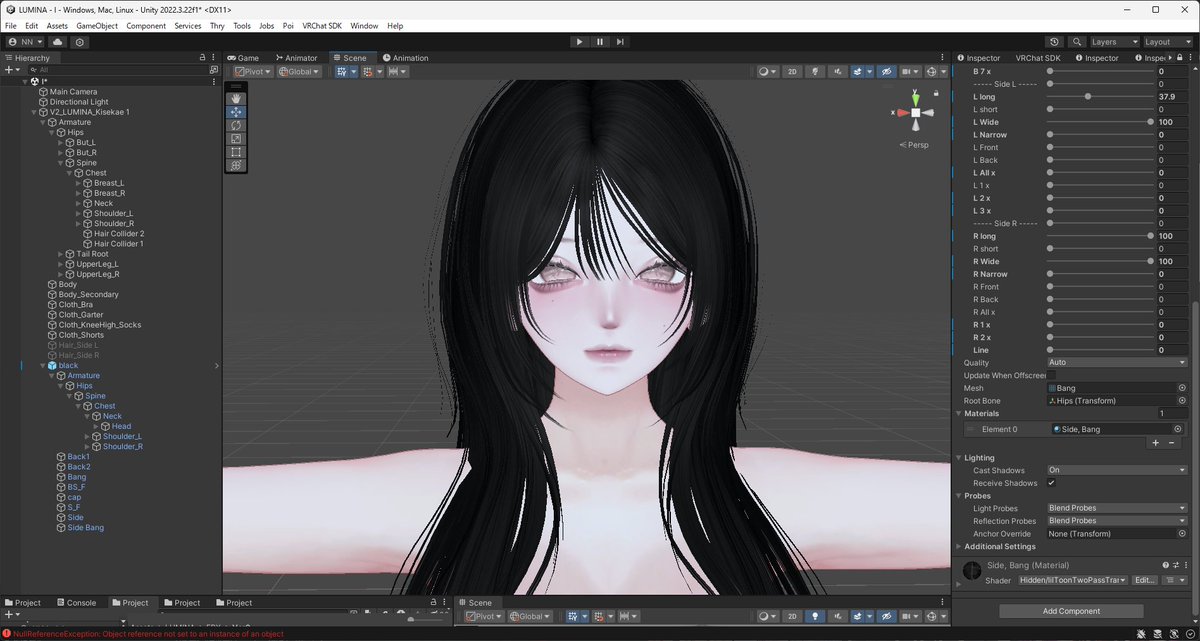Toggle scene lighting in top Scene toolbar
The width and height of the screenshot is (1200, 641).
pyautogui.click(x=815, y=72)
